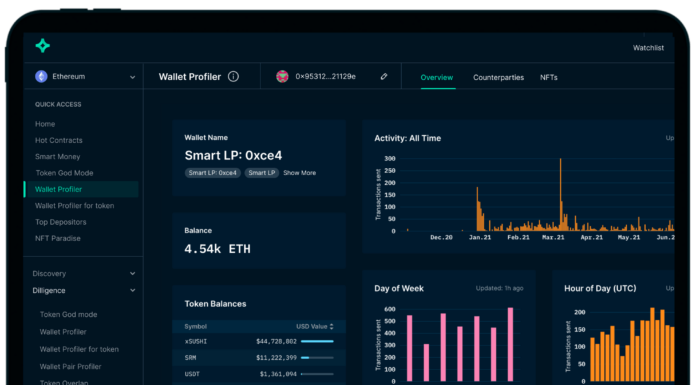Screen dimensions: 696x385
Task: Open Top Depositors page
Action: [61, 222]
